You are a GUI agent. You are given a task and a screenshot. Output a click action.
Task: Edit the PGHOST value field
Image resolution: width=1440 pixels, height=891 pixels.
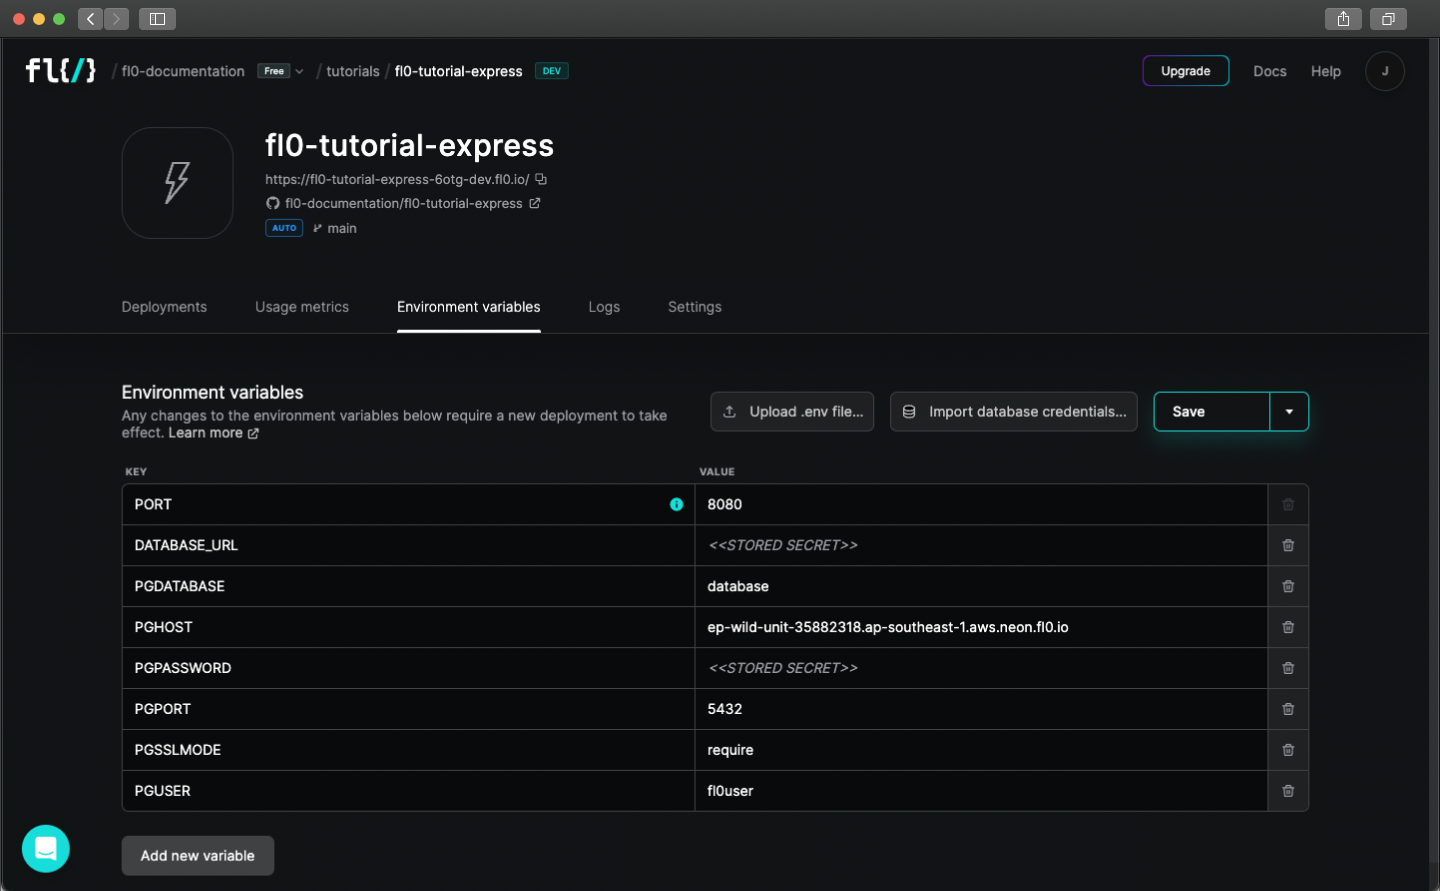[x=981, y=627]
